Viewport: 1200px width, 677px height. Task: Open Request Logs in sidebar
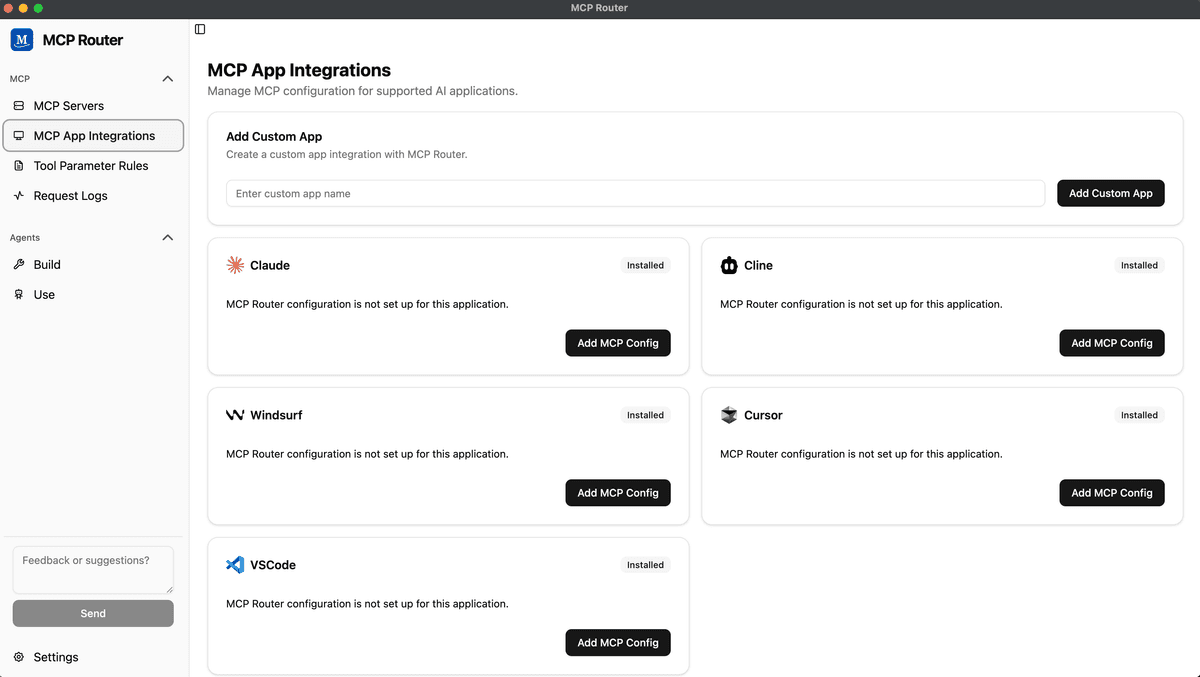tap(70, 196)
